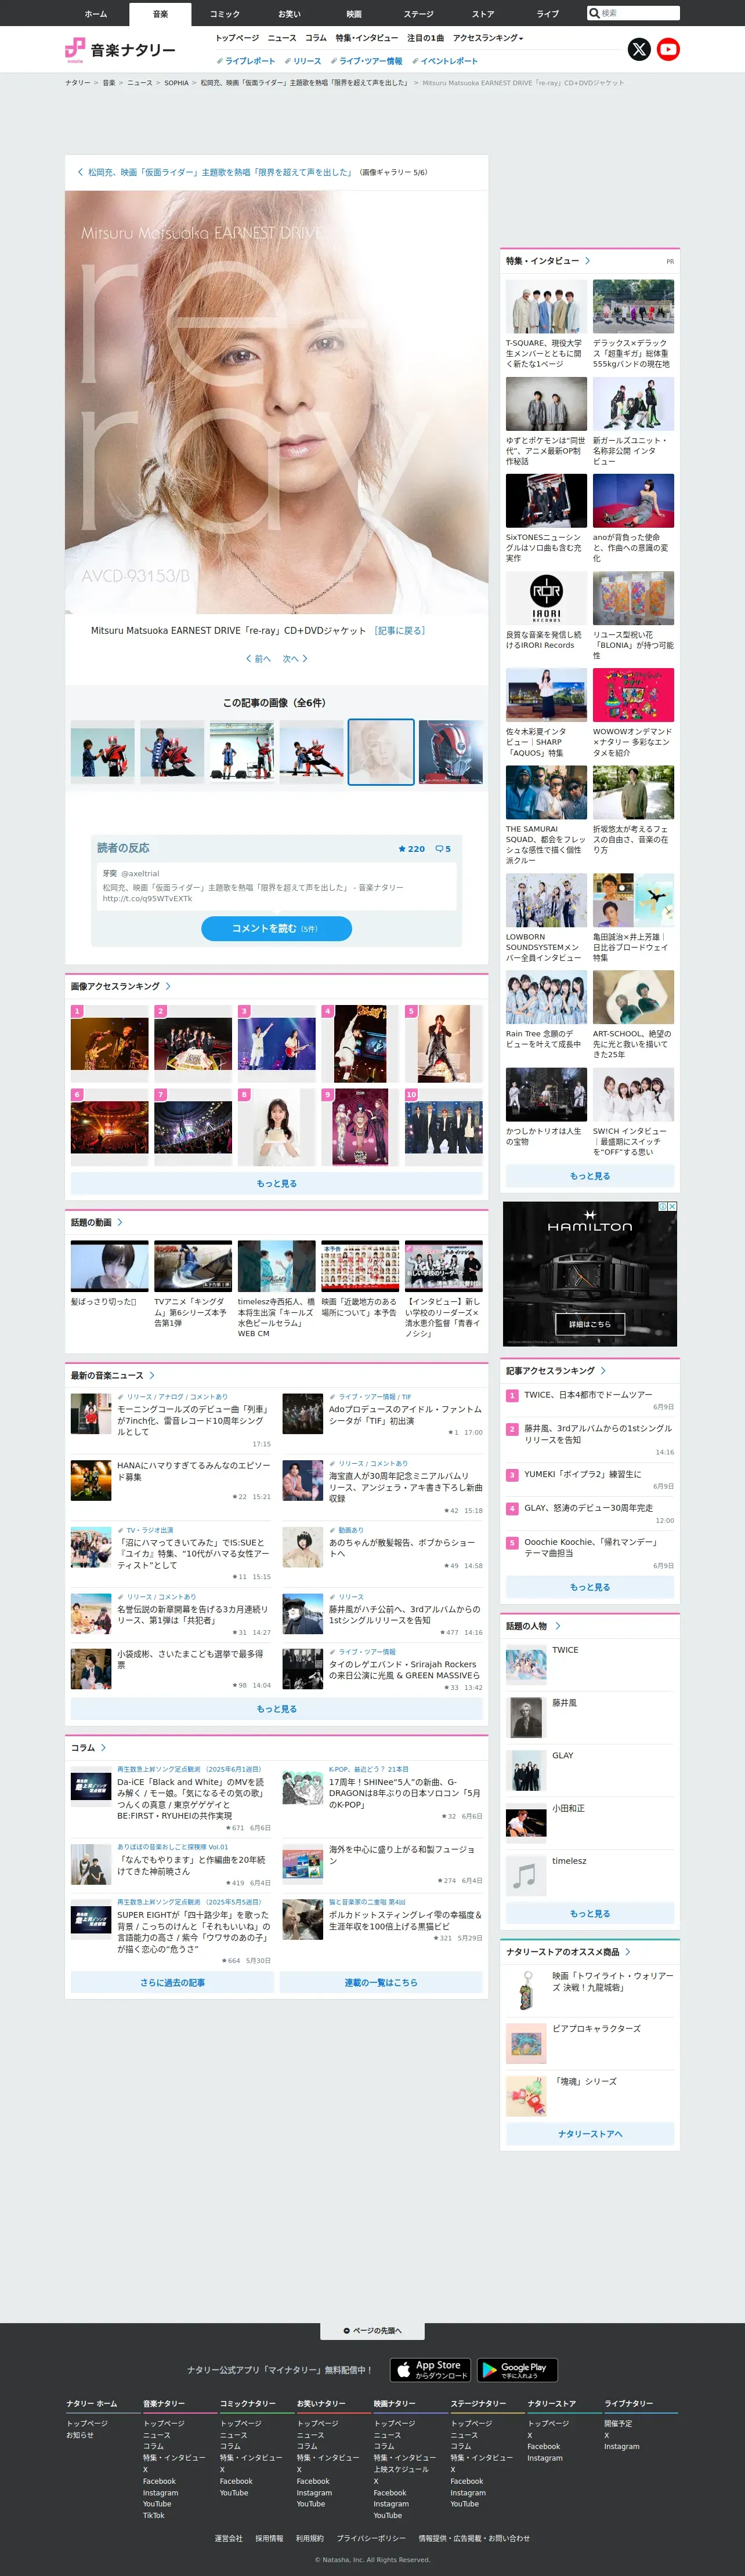Select the first Kamen Rider gallery thumbnail
The height and width of the screenshot is (2576, 745).
coord(103,752)
